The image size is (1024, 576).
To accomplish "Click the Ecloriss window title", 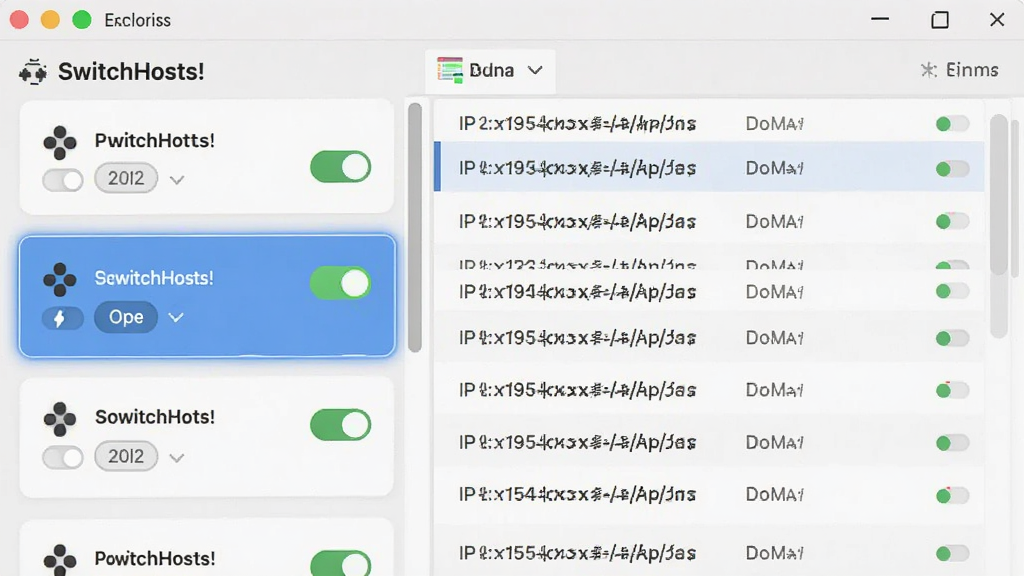I will tap(138, 20).
